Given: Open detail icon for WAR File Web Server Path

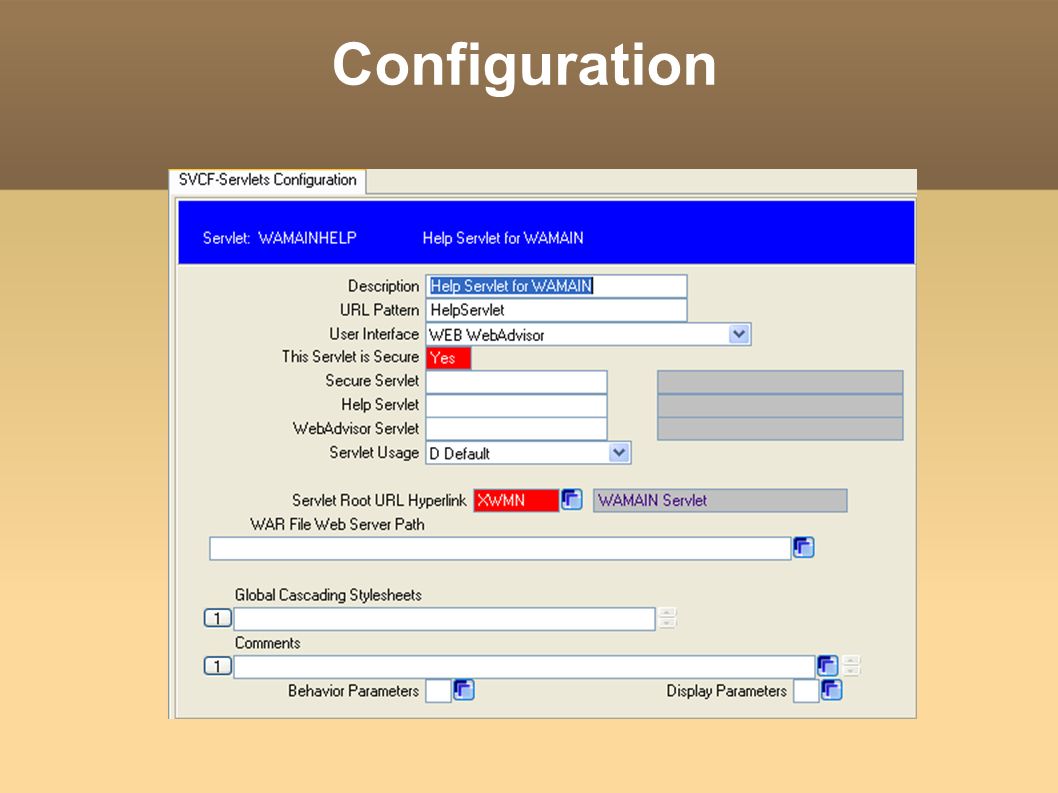Looking at the screenshot, I should tap(804, 547).
